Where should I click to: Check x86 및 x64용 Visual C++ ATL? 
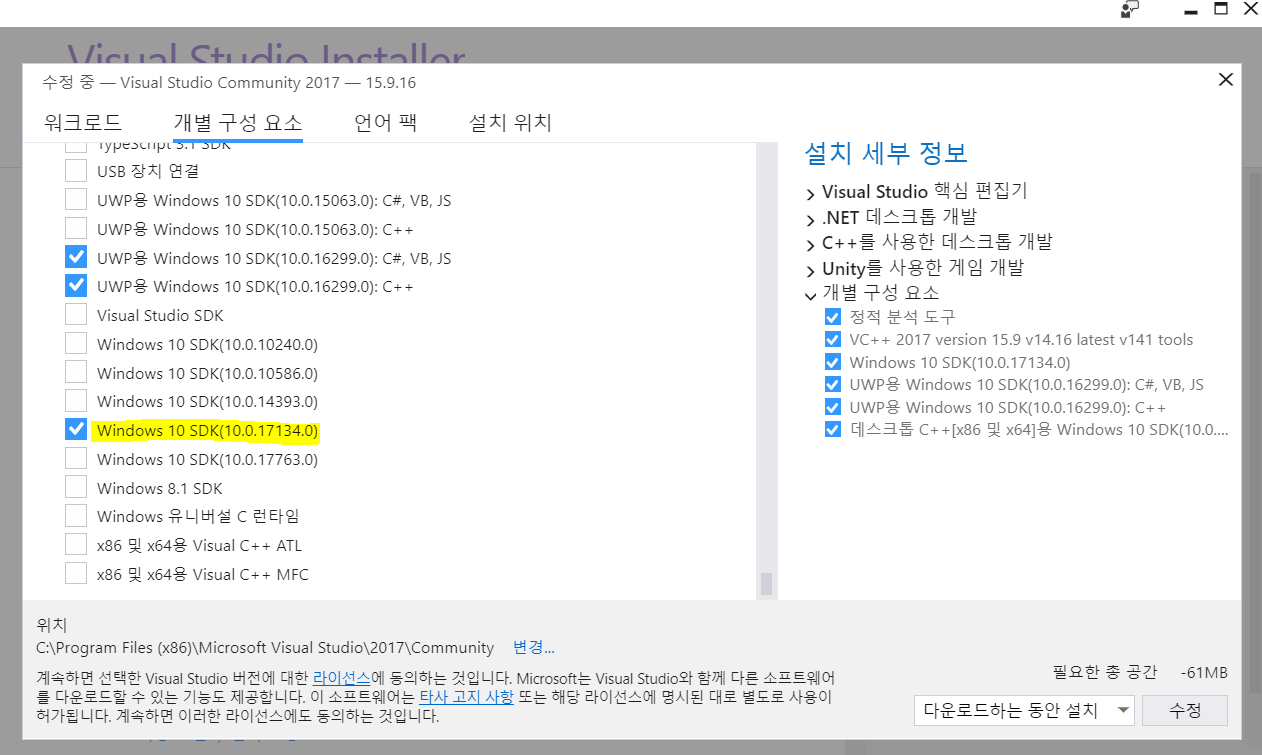(76, 545)
